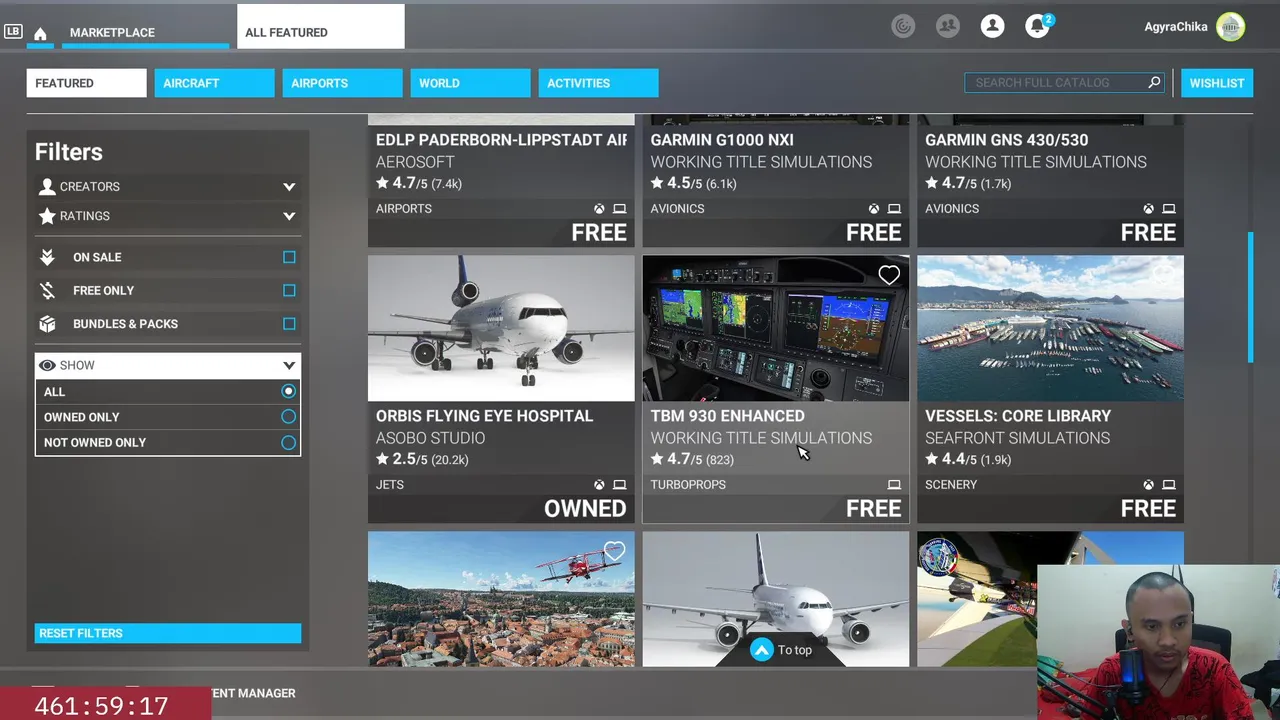Click AgyraChika username text

click(x=1176, y=27)
